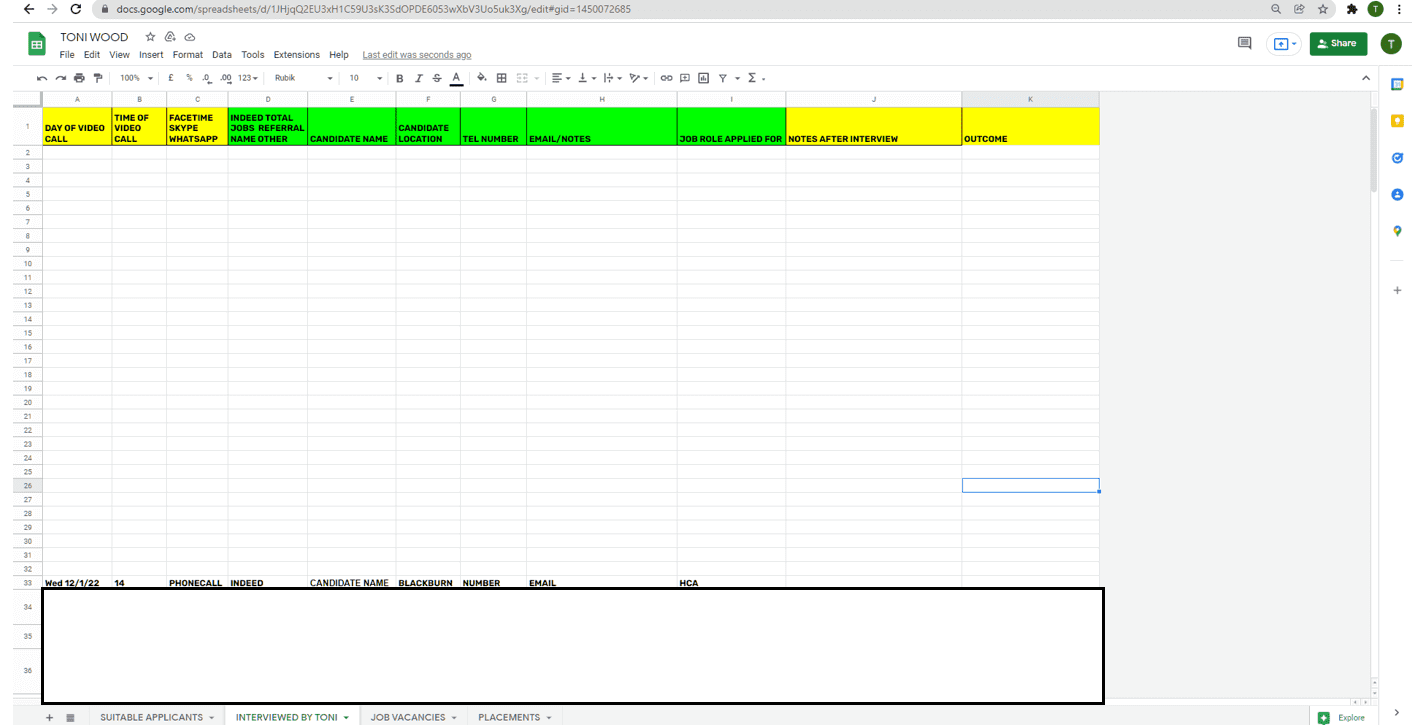Select the OUTCOME header cell
This screenshot has width=1412, height=725.
coord(1030,127)
